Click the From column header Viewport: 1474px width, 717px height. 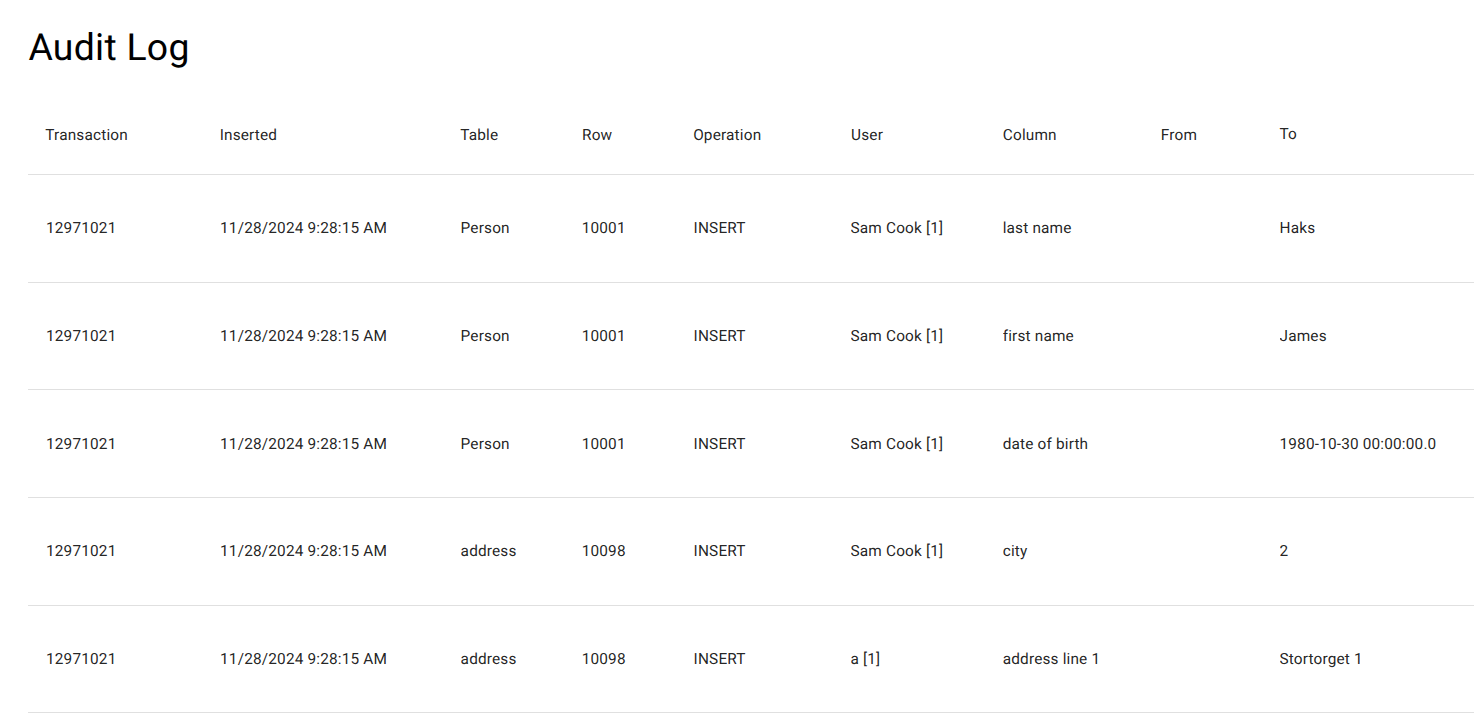point(1178,135)
